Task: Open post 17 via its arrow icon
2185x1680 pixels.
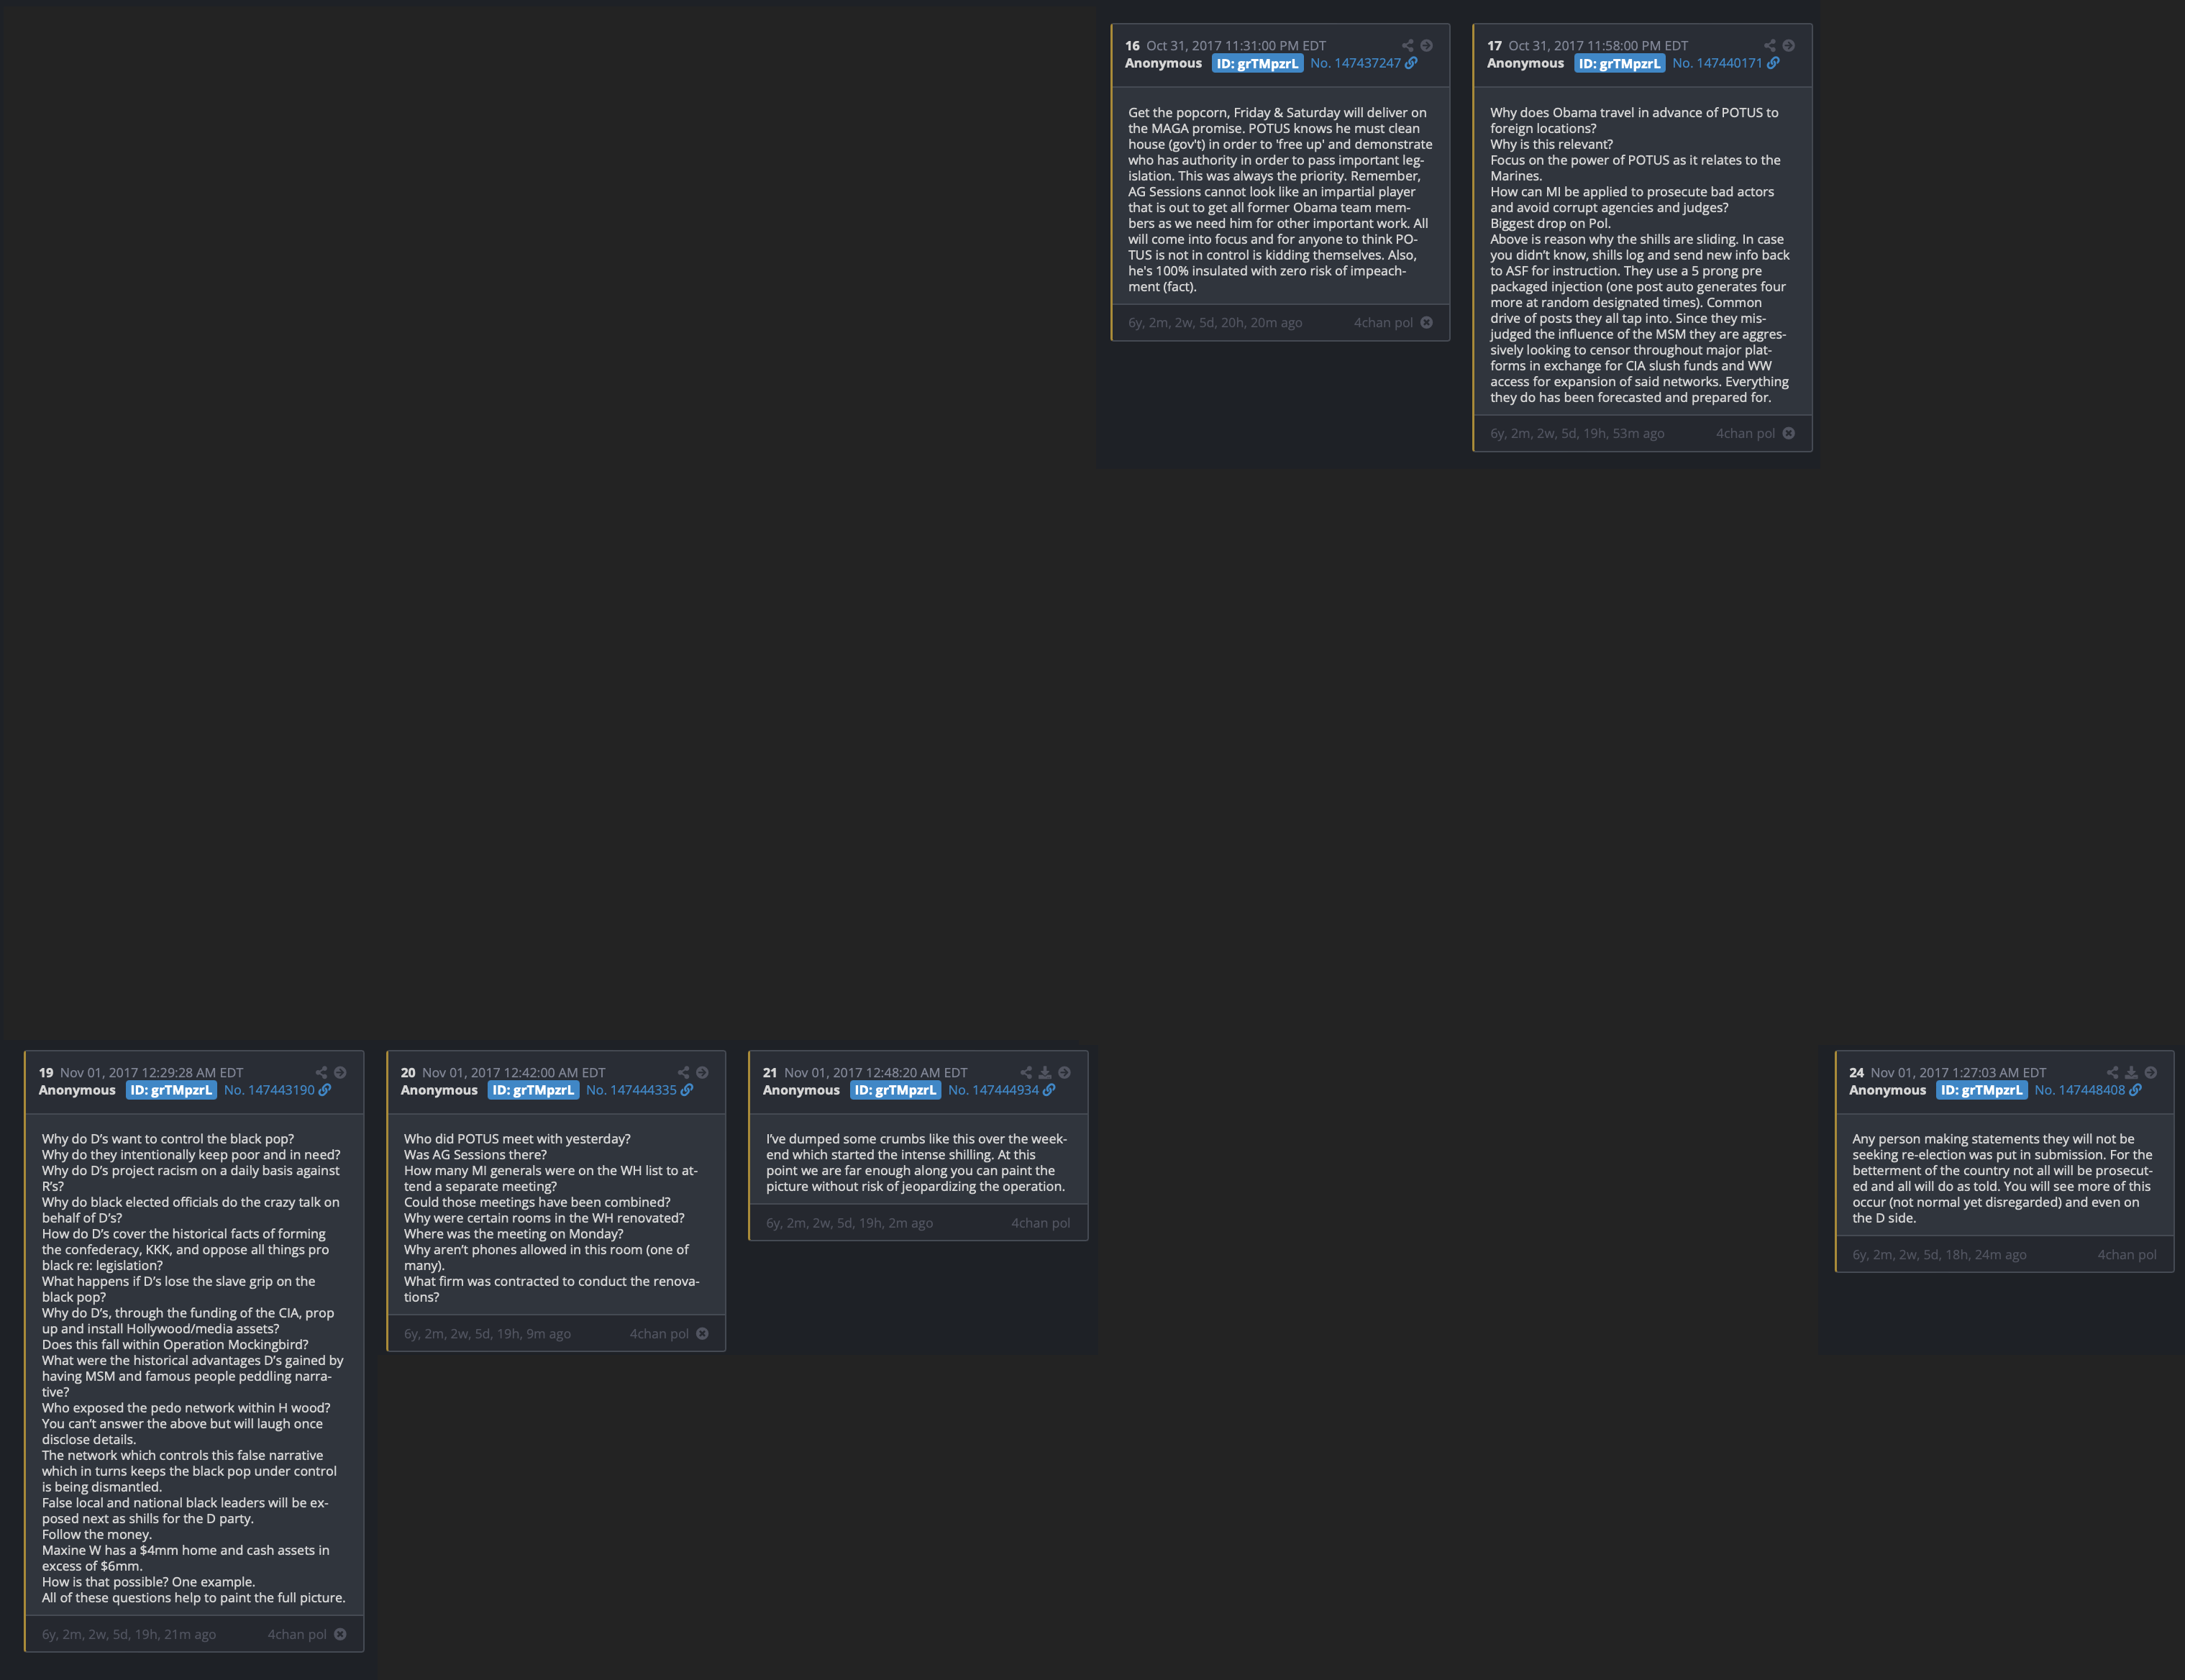Action: (x=1789, y=46)
